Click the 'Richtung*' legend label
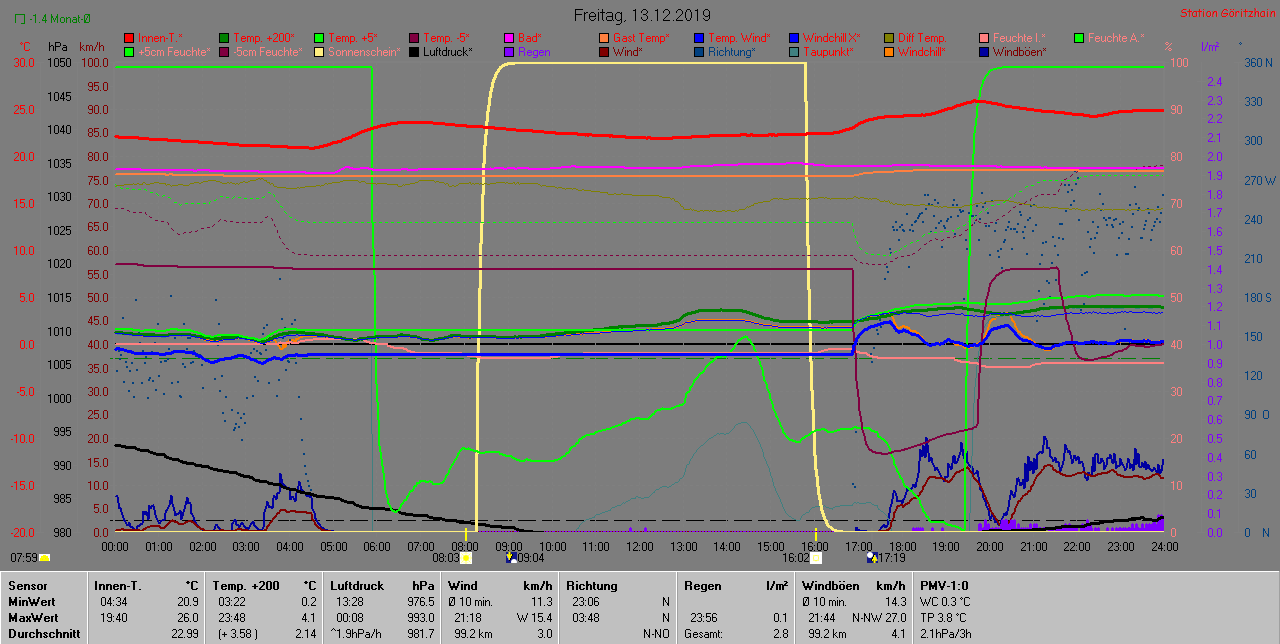This screenshot has width=1280, height=644. (x=732, y=51)
